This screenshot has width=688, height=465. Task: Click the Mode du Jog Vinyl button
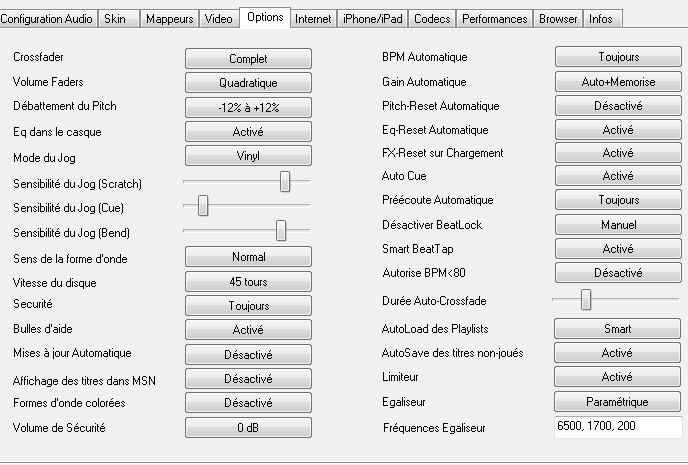248,155
